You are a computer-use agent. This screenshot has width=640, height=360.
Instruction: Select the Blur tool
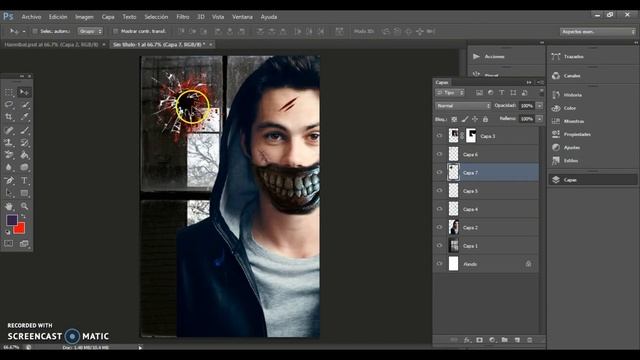pos(9,167)
